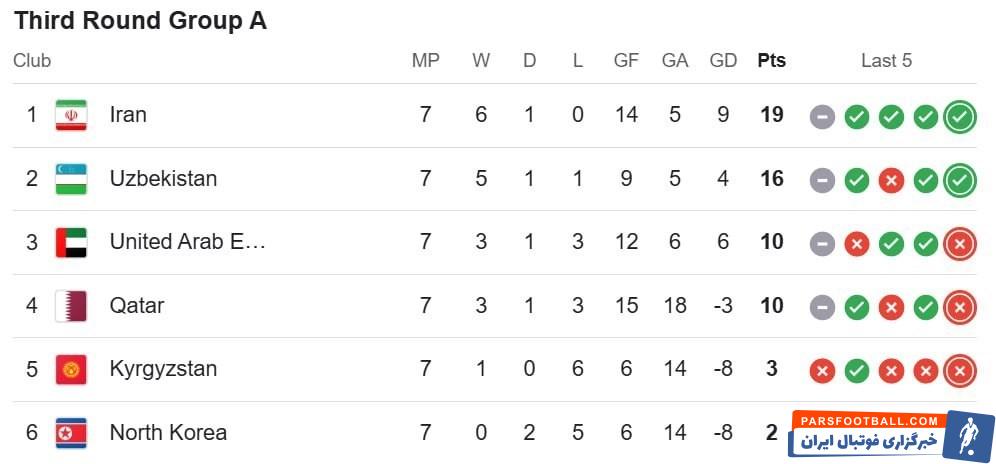
Task: Click the Last 5 column header
Action: point(886,60)
